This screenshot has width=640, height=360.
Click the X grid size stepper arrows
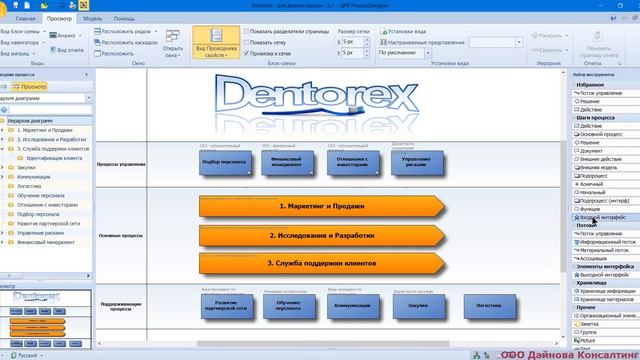coord(367,42)
